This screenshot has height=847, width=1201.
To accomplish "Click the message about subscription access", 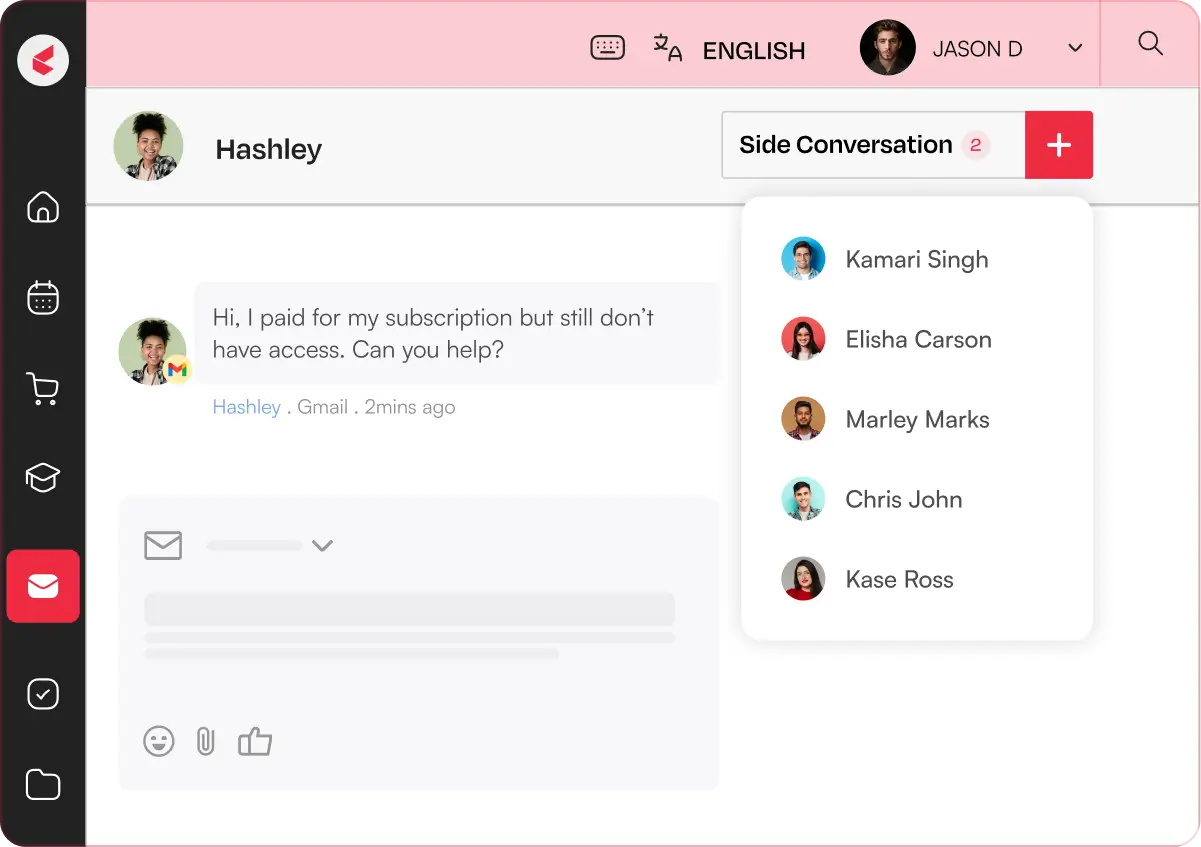I will click(x=457, y=333).
